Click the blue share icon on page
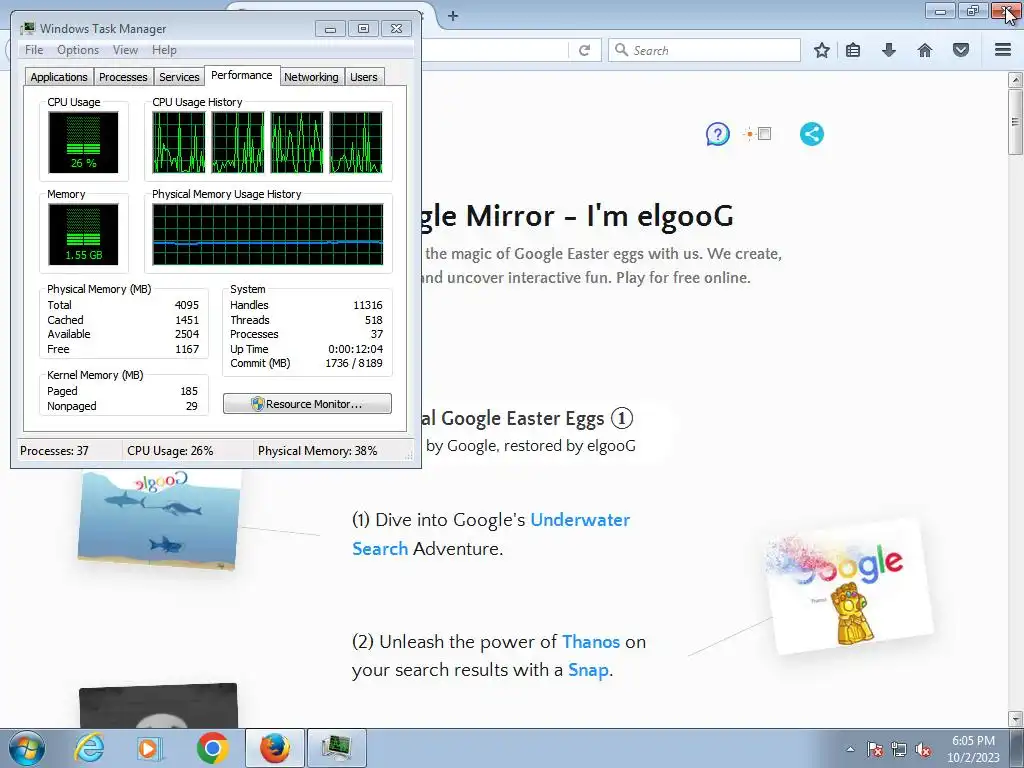 point(812,134)
